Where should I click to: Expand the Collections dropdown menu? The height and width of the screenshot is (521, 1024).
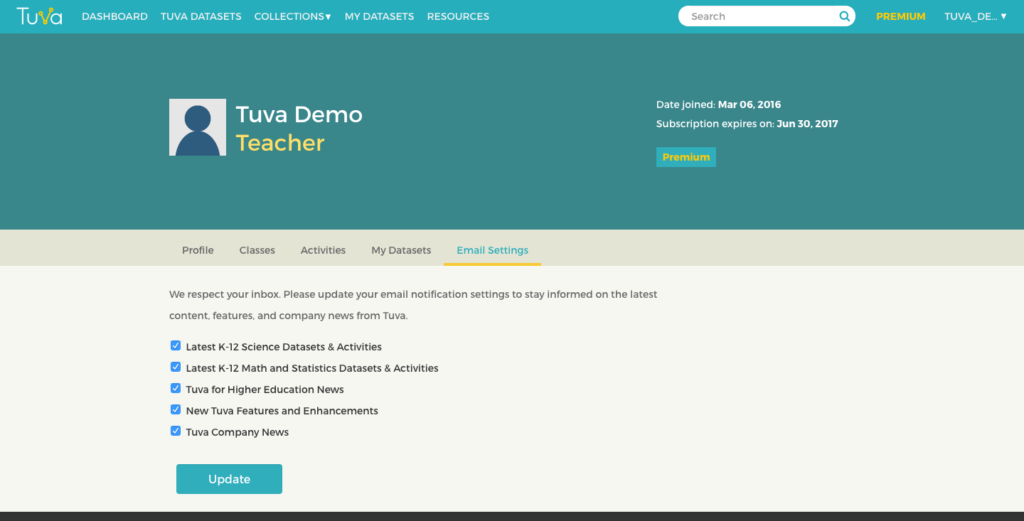[x=293, y=16]
